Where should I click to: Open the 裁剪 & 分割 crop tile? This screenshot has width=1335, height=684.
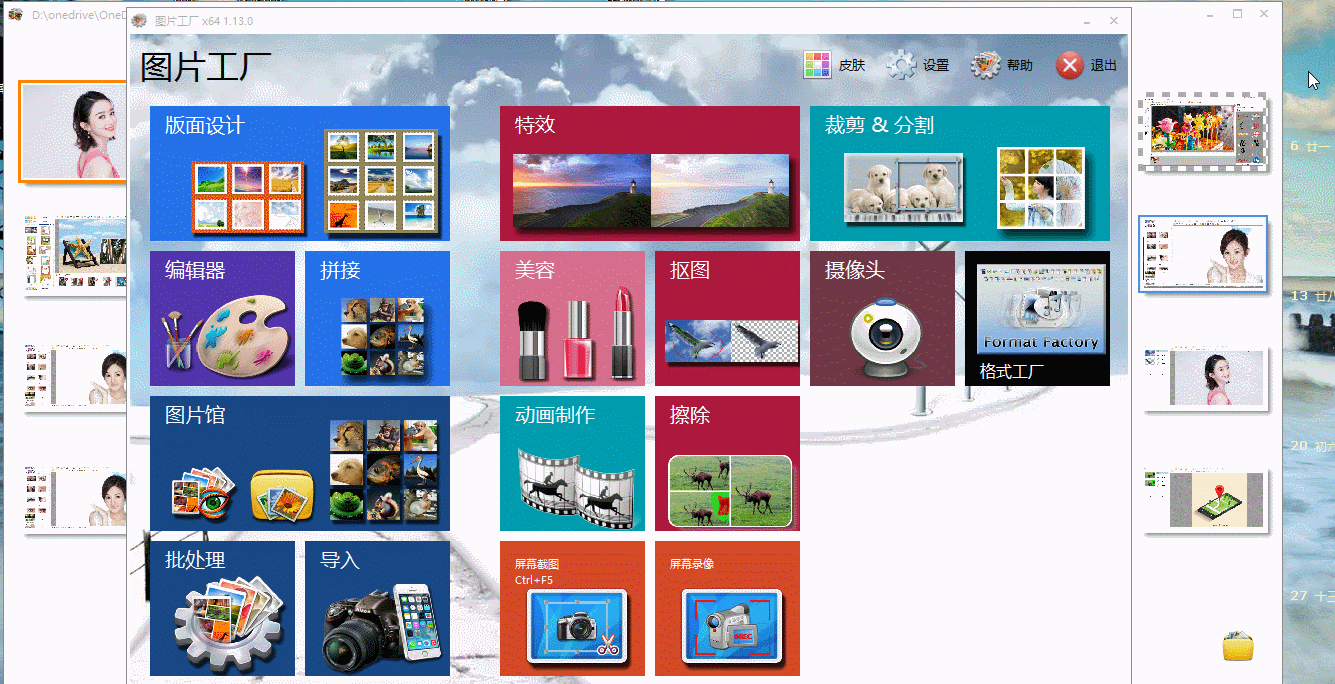click(x=959, y=173)
